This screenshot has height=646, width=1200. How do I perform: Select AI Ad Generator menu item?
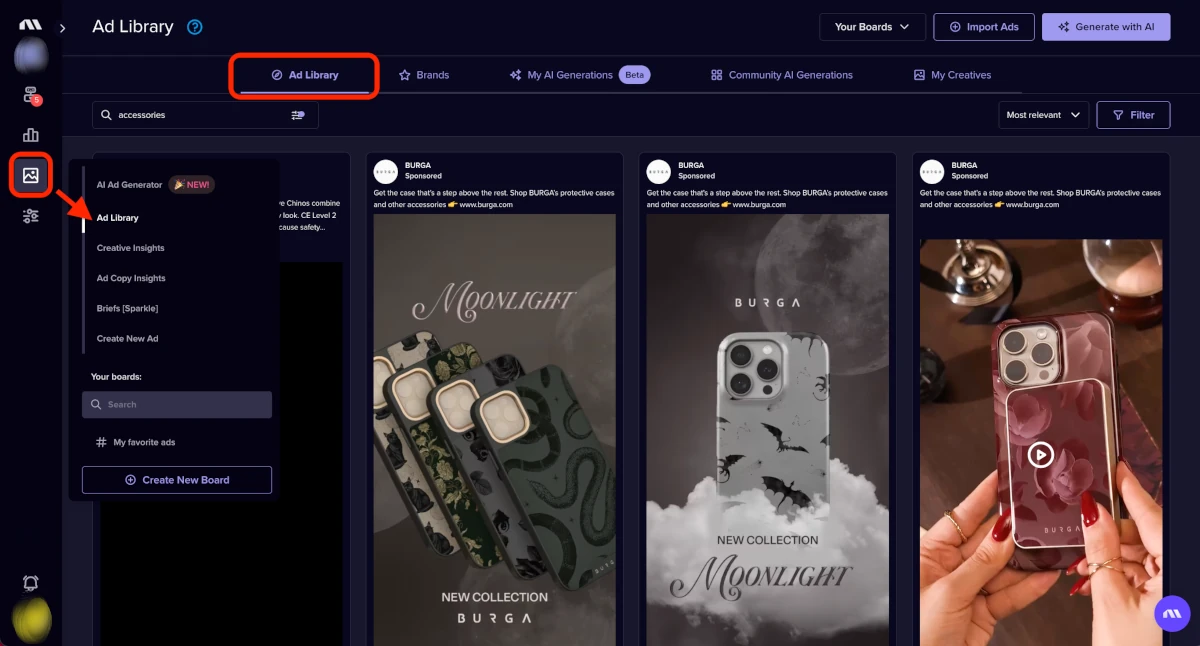click(129, 185)
